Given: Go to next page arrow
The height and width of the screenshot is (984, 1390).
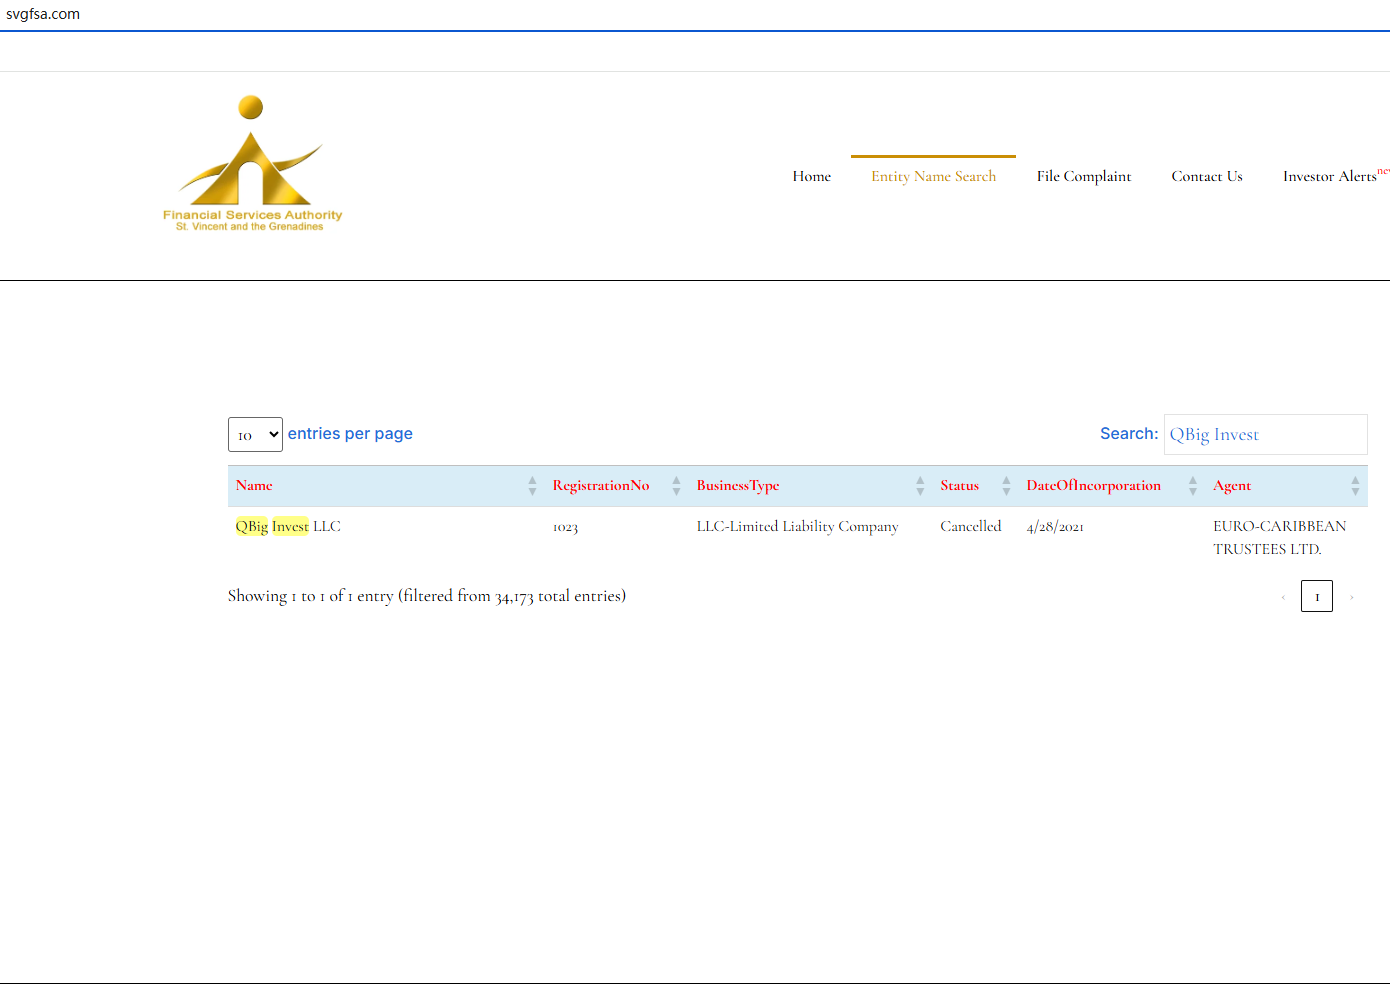Looking at the screenshot, I should click(x=1351, y=597).
